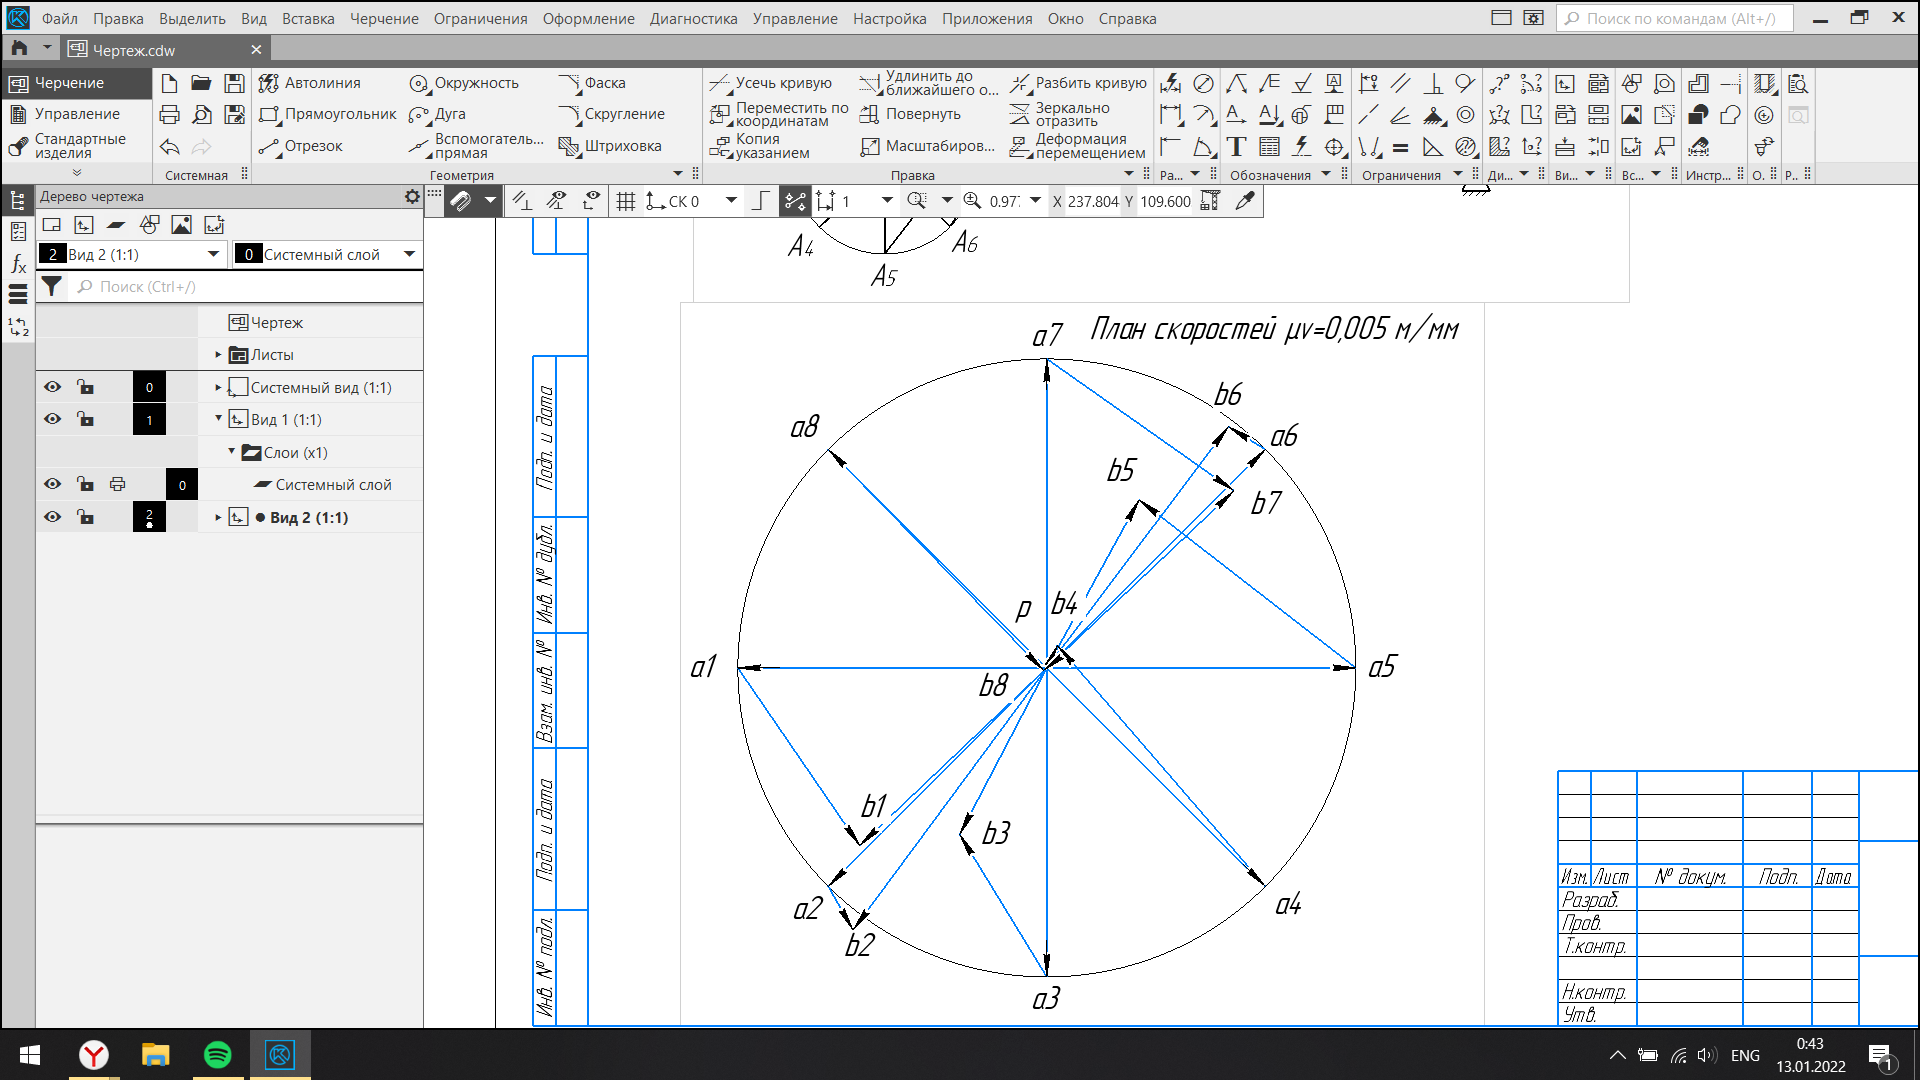
Task: Open print preview (magnifier over page icon)
Action: click(201, 115)
